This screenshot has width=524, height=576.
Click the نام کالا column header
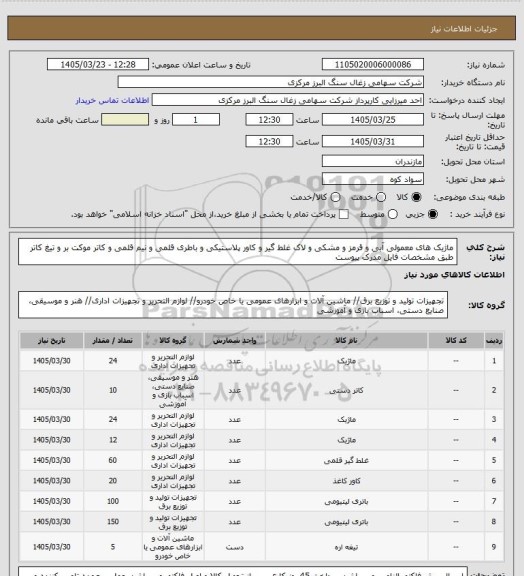click(346, 341)
